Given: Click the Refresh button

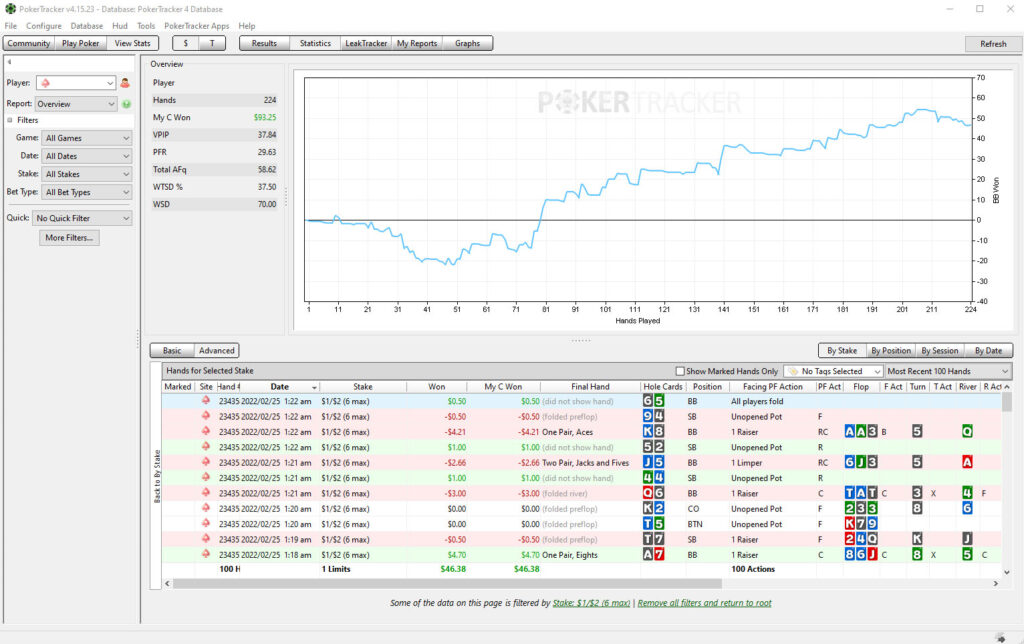Looking at the screenshot, I should 993,44.
